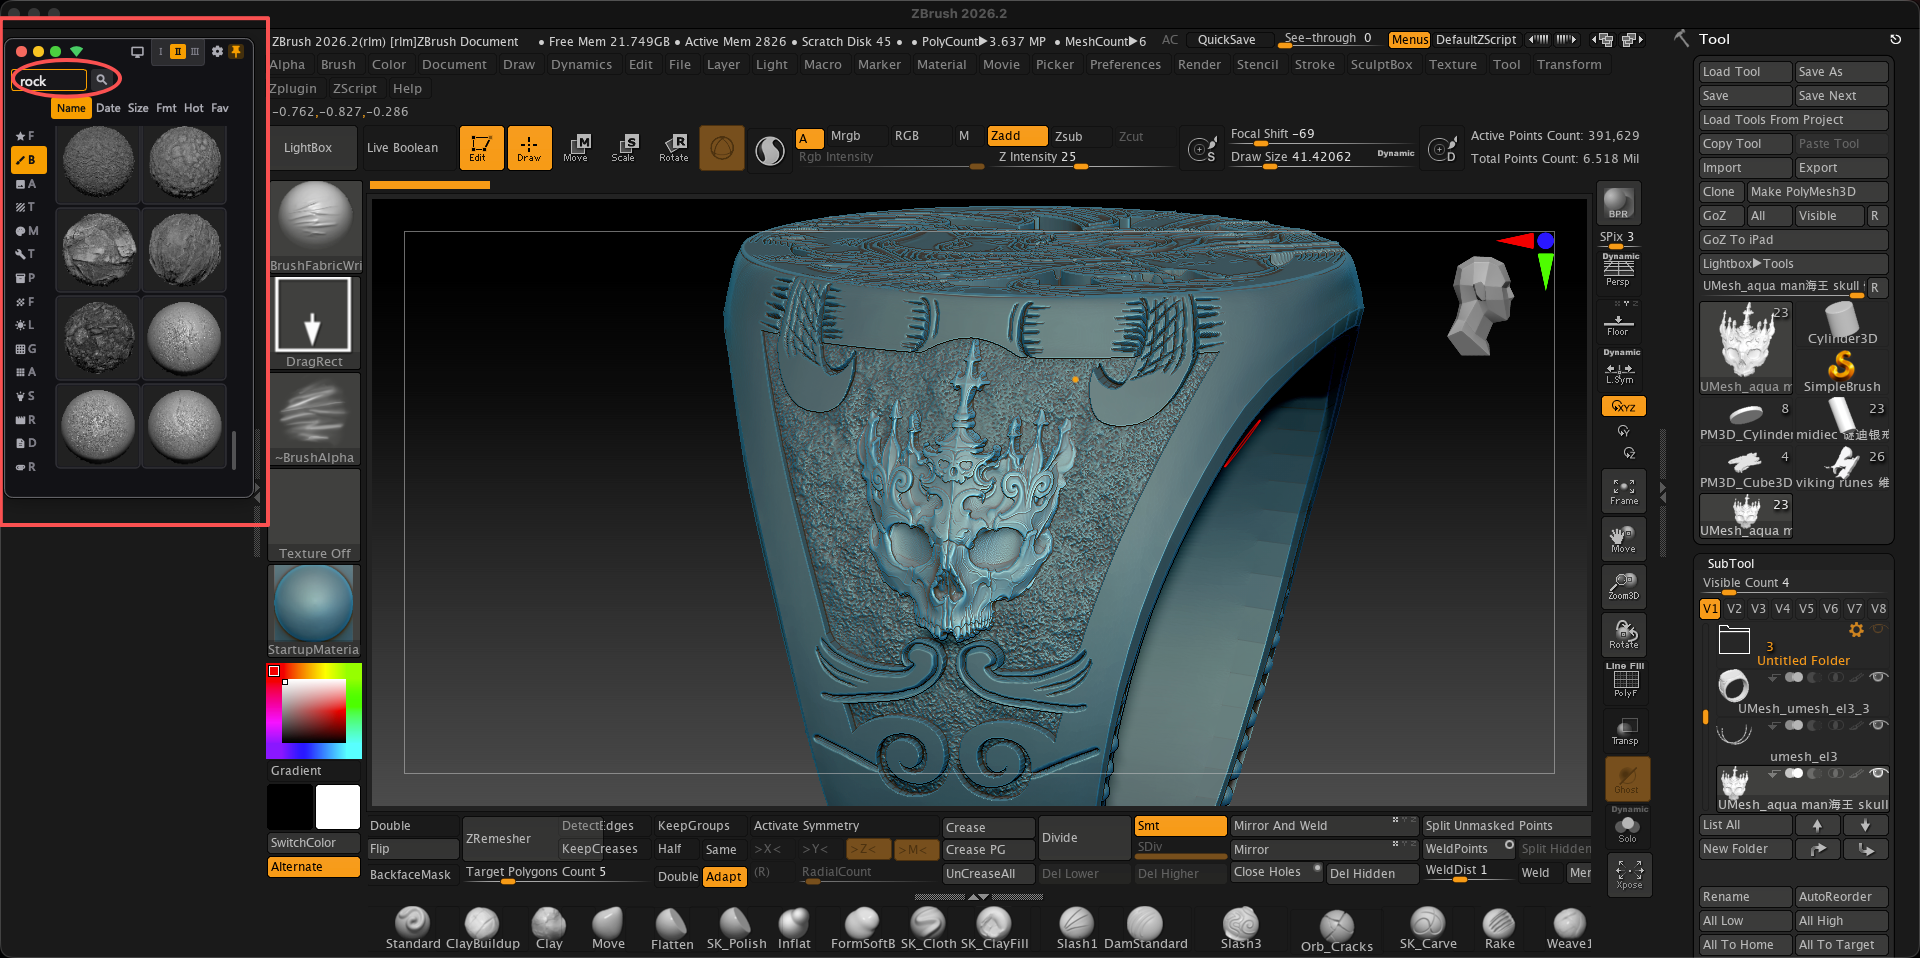Select the Draw mode button
The height and width of the screenshot is (958, 1920).
(x=529, y=148)
